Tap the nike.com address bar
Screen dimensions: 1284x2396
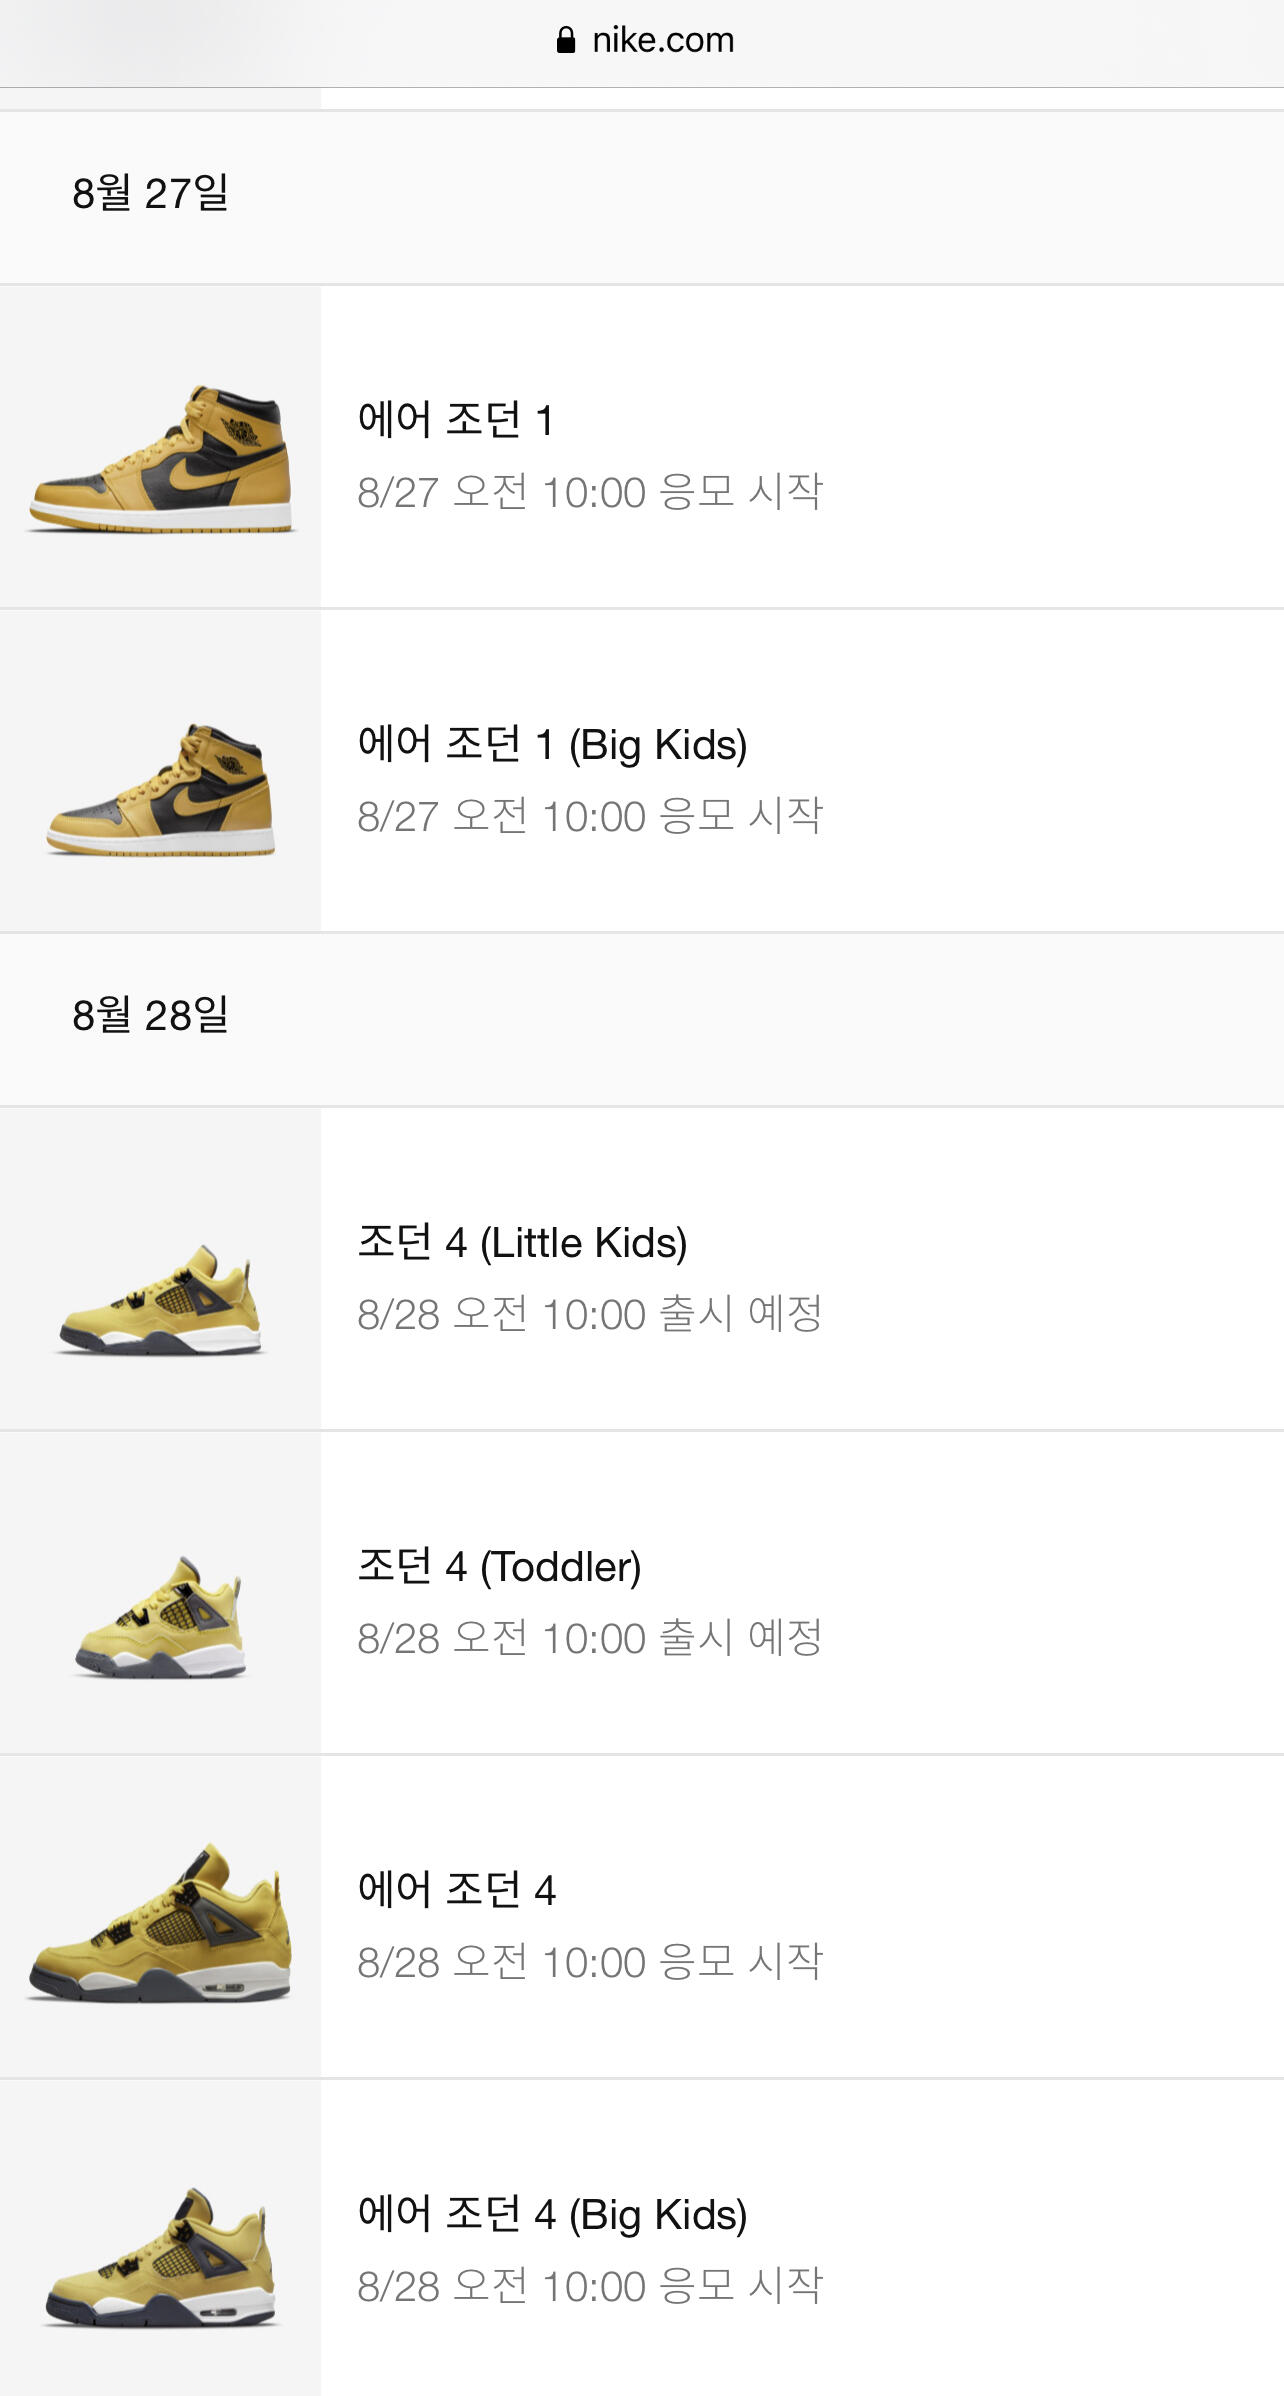click(642, 42)
